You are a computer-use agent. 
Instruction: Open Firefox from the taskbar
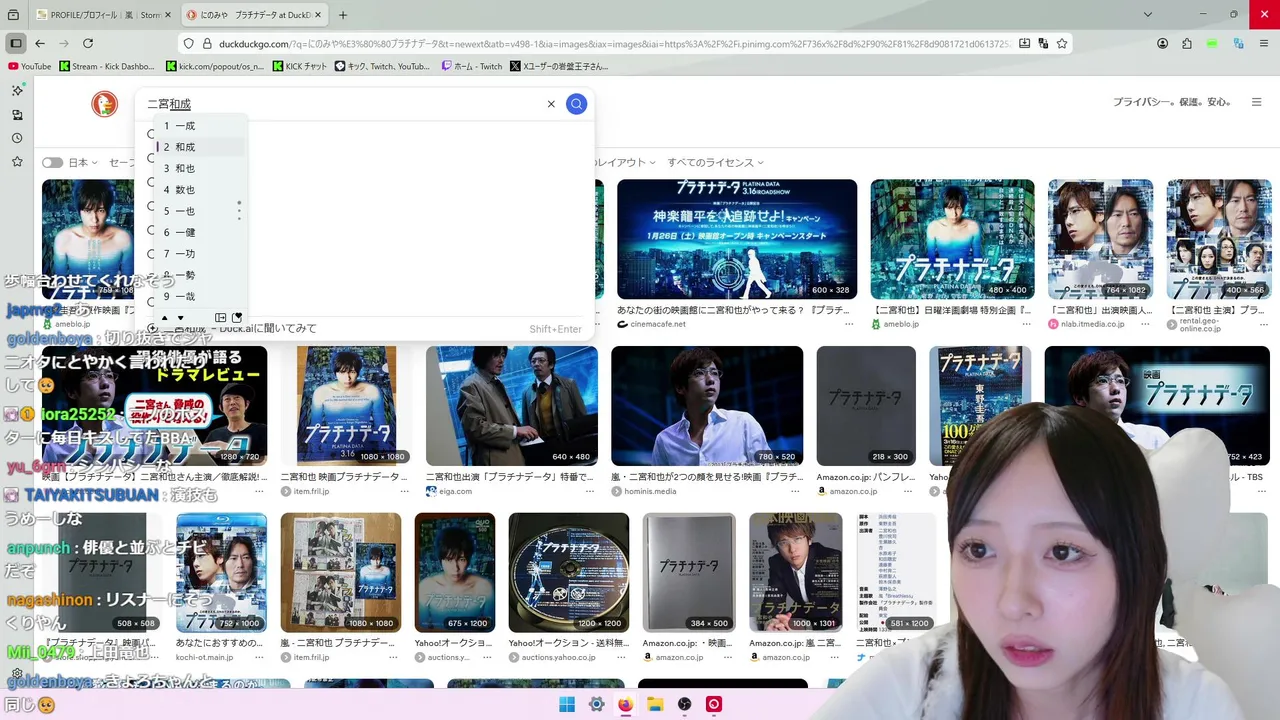point(625,704)
